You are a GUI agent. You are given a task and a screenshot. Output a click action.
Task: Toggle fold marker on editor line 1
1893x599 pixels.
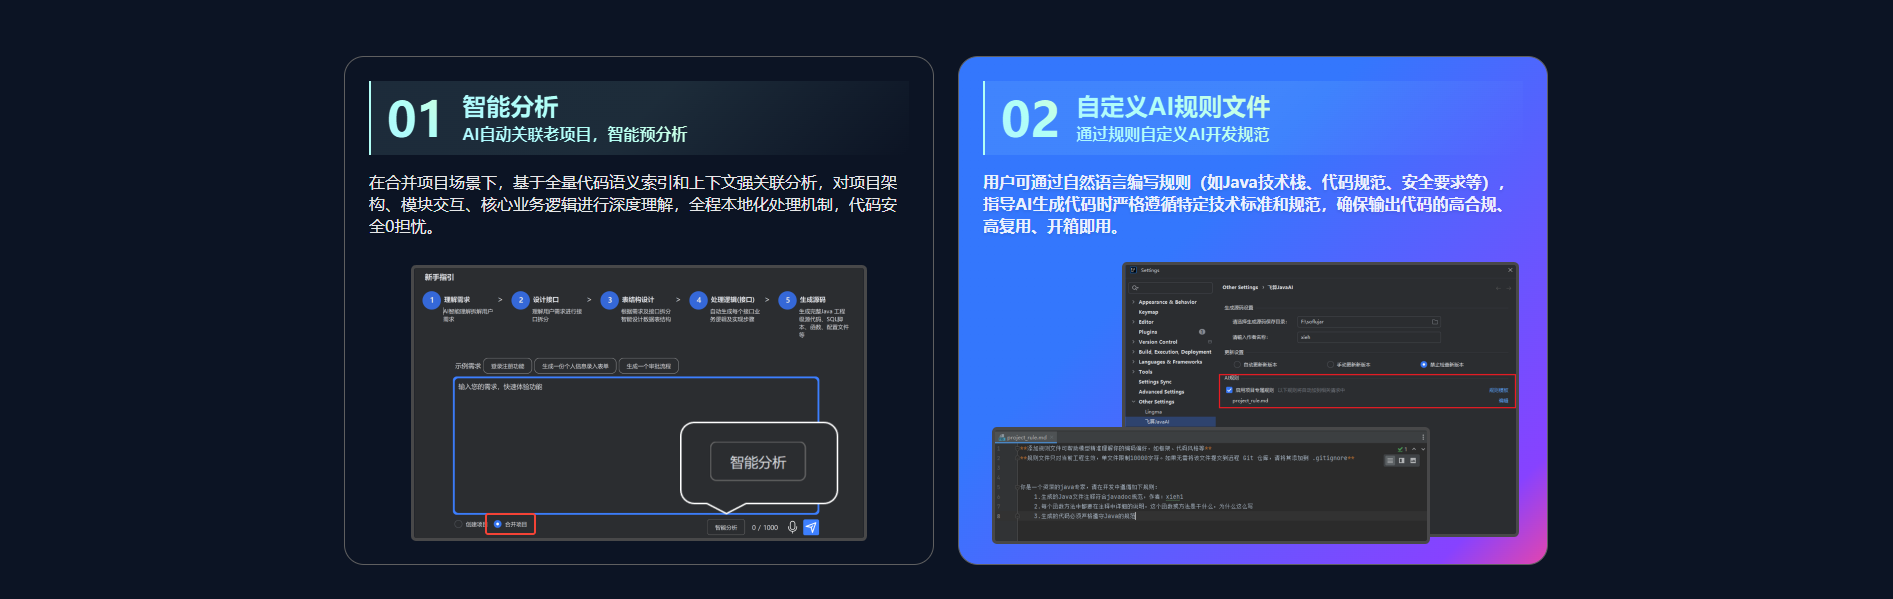click(x=1015, y=449)
